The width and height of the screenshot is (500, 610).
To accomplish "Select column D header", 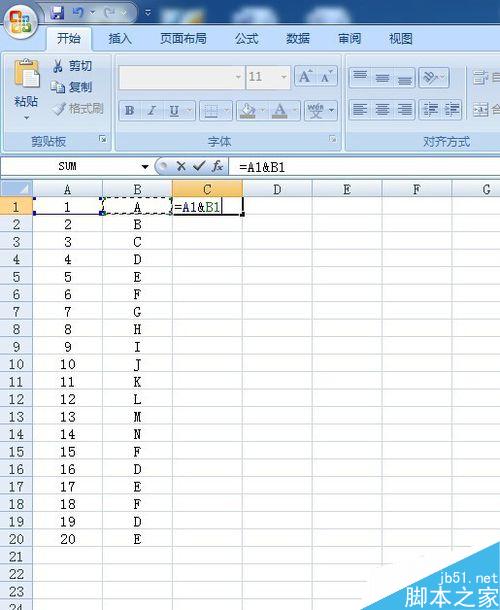I will [277, 189].
